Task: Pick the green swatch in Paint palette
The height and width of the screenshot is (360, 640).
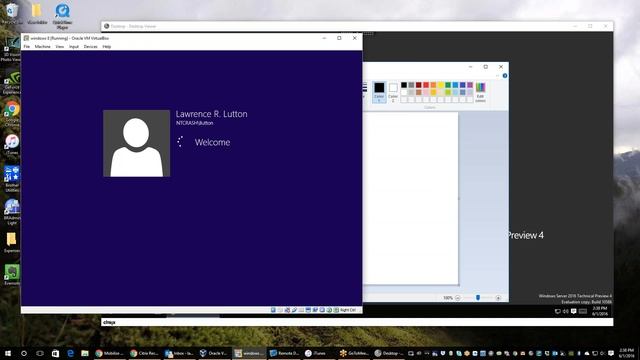Action: pyautogui.click(x=448, y=85)
